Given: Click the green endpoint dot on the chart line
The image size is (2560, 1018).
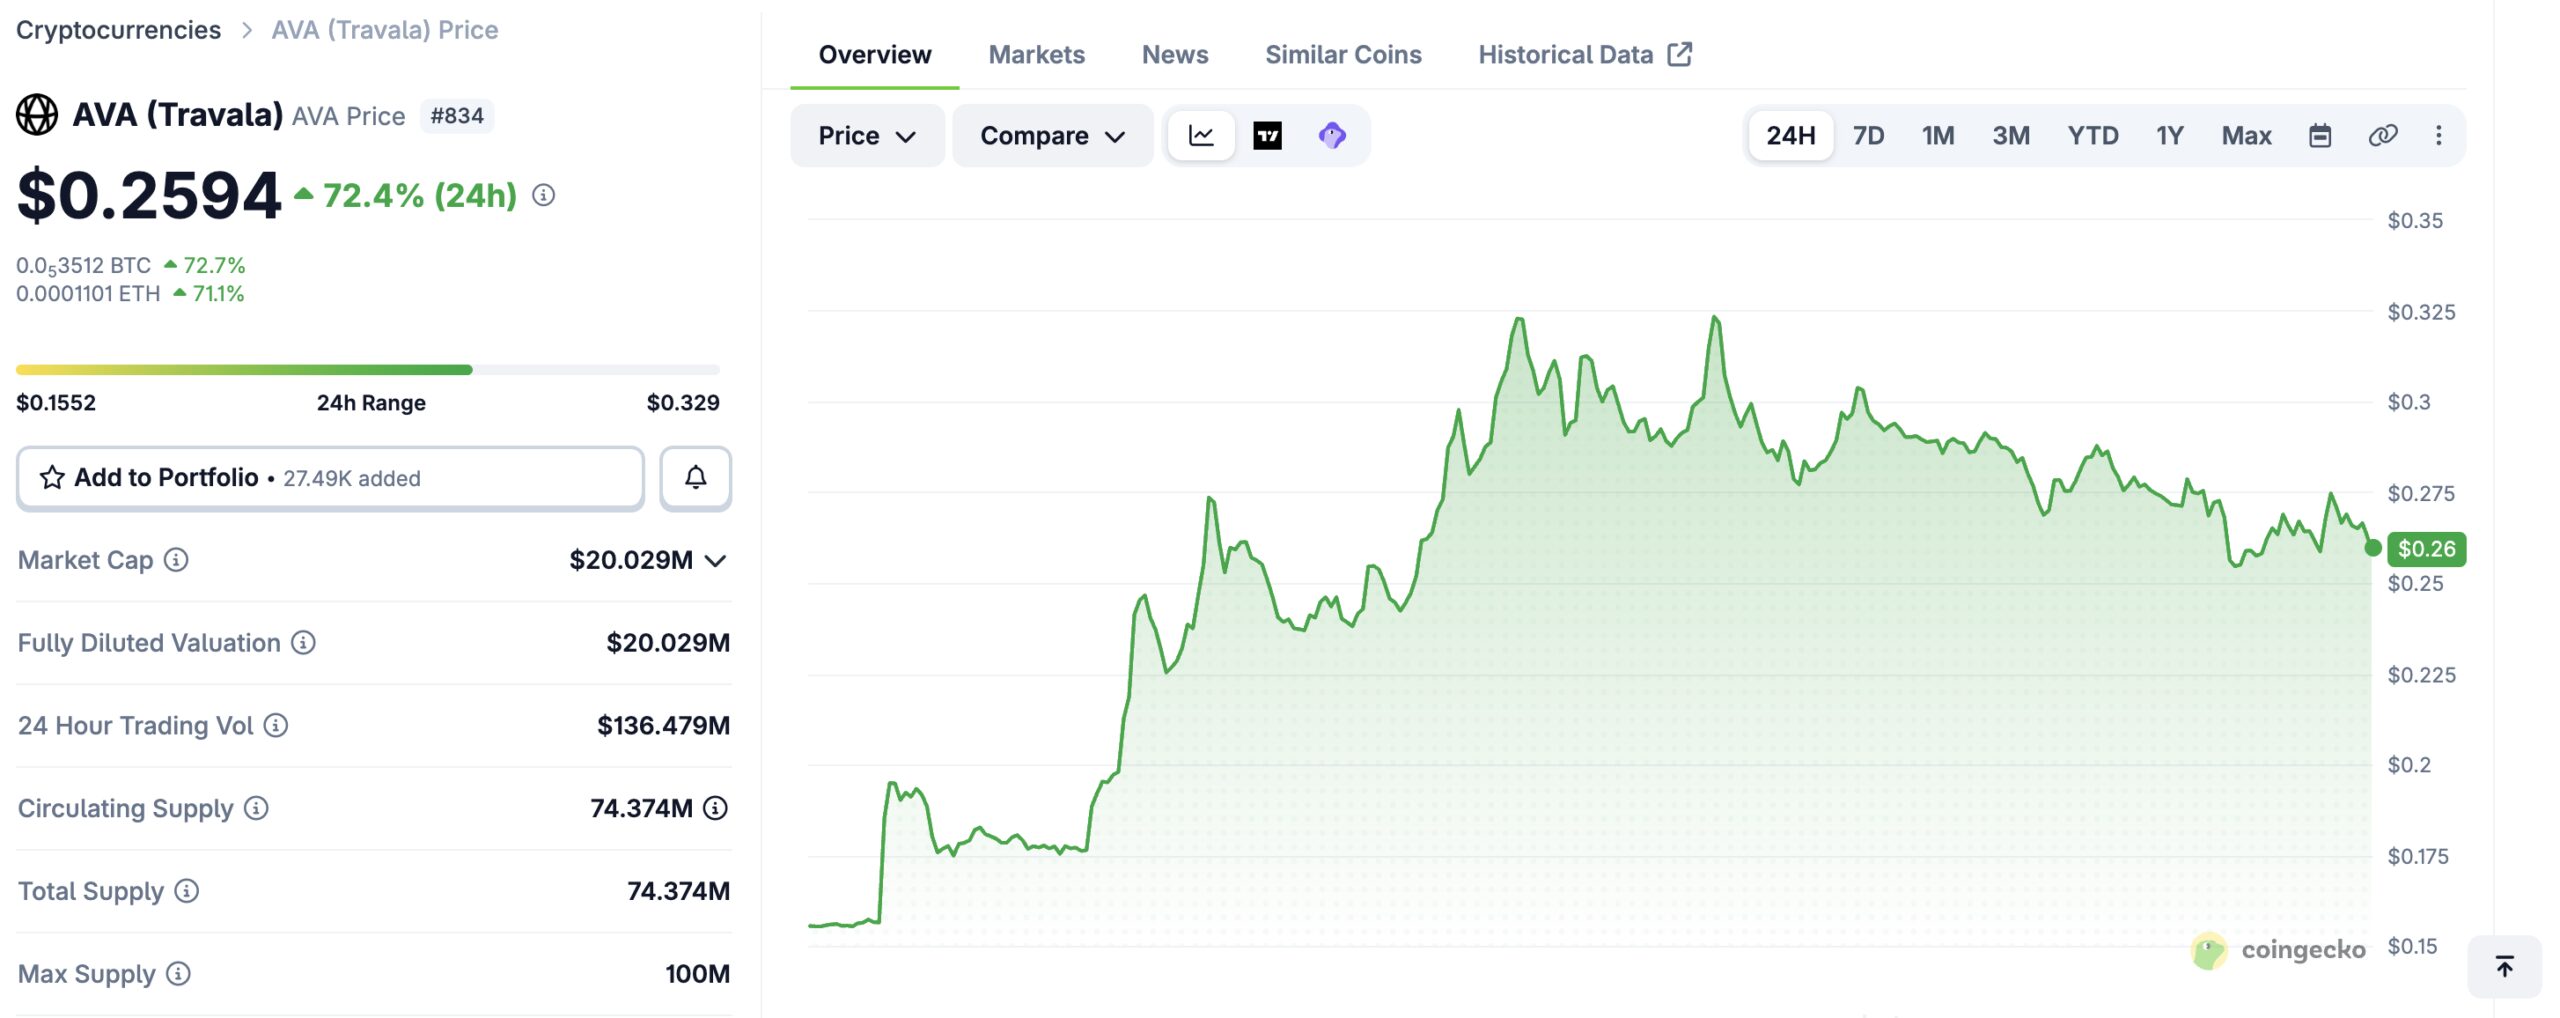Looking at the screenshot, I should pos(2372,548).
